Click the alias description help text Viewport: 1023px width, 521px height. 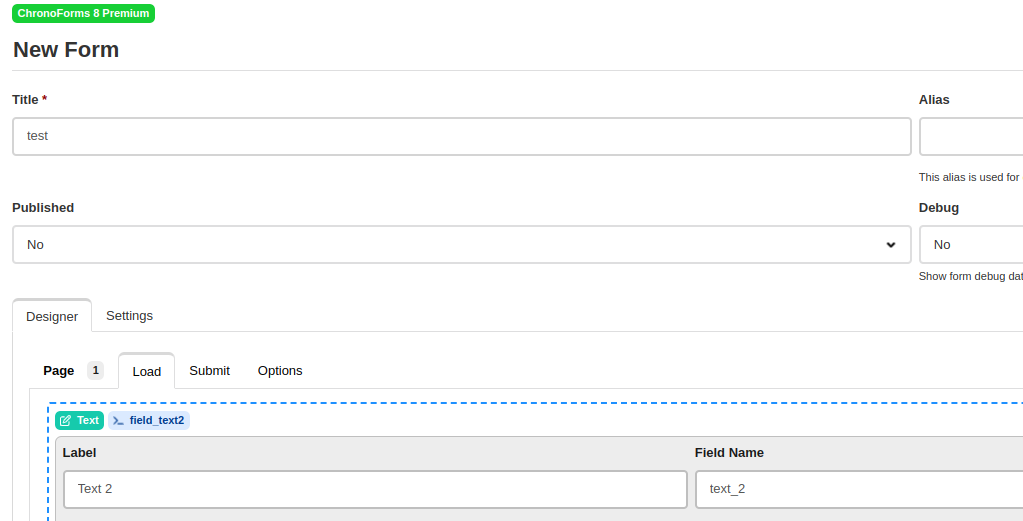(x=970, y=177)
